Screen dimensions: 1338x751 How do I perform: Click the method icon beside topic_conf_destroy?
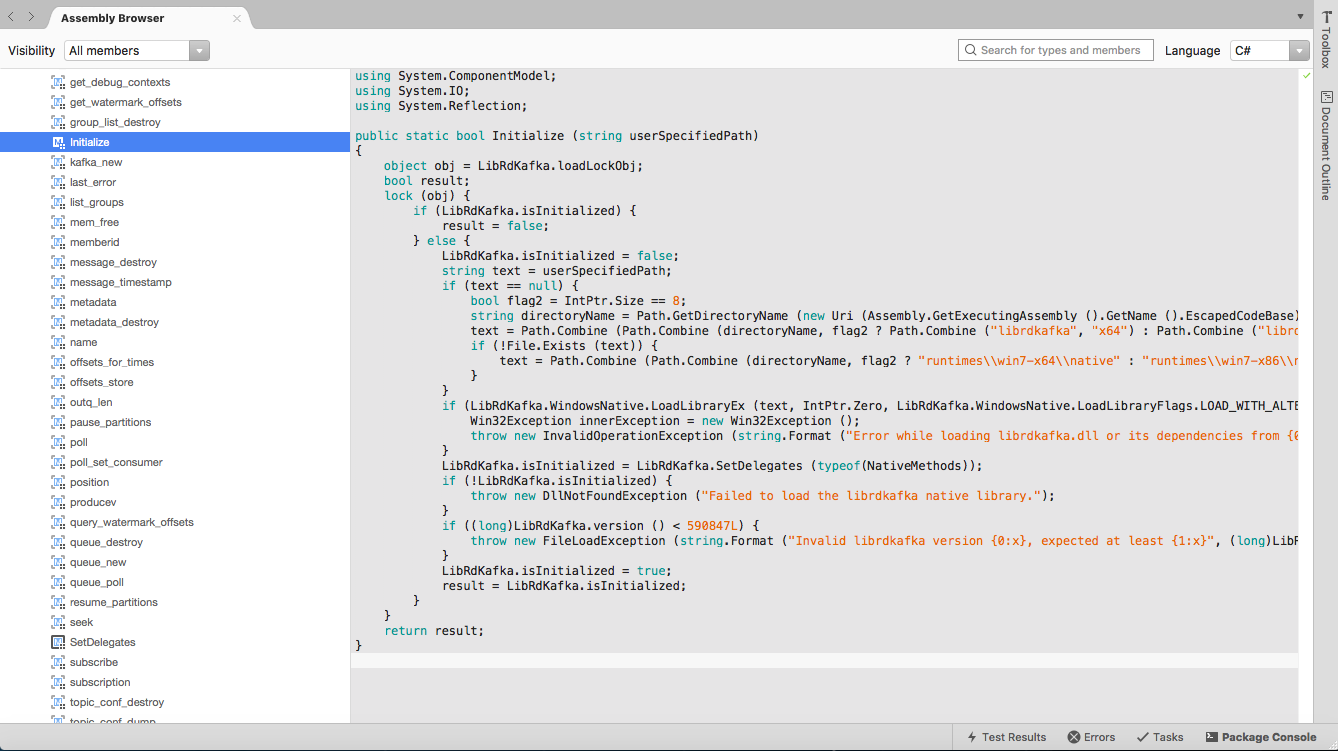click(58, 702)
